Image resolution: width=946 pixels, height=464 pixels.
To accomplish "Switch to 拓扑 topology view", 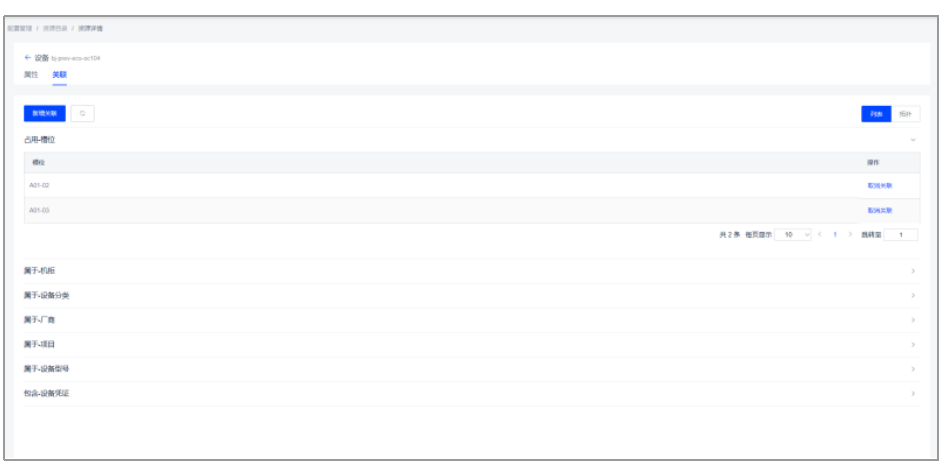I will (x=906, y=114).
